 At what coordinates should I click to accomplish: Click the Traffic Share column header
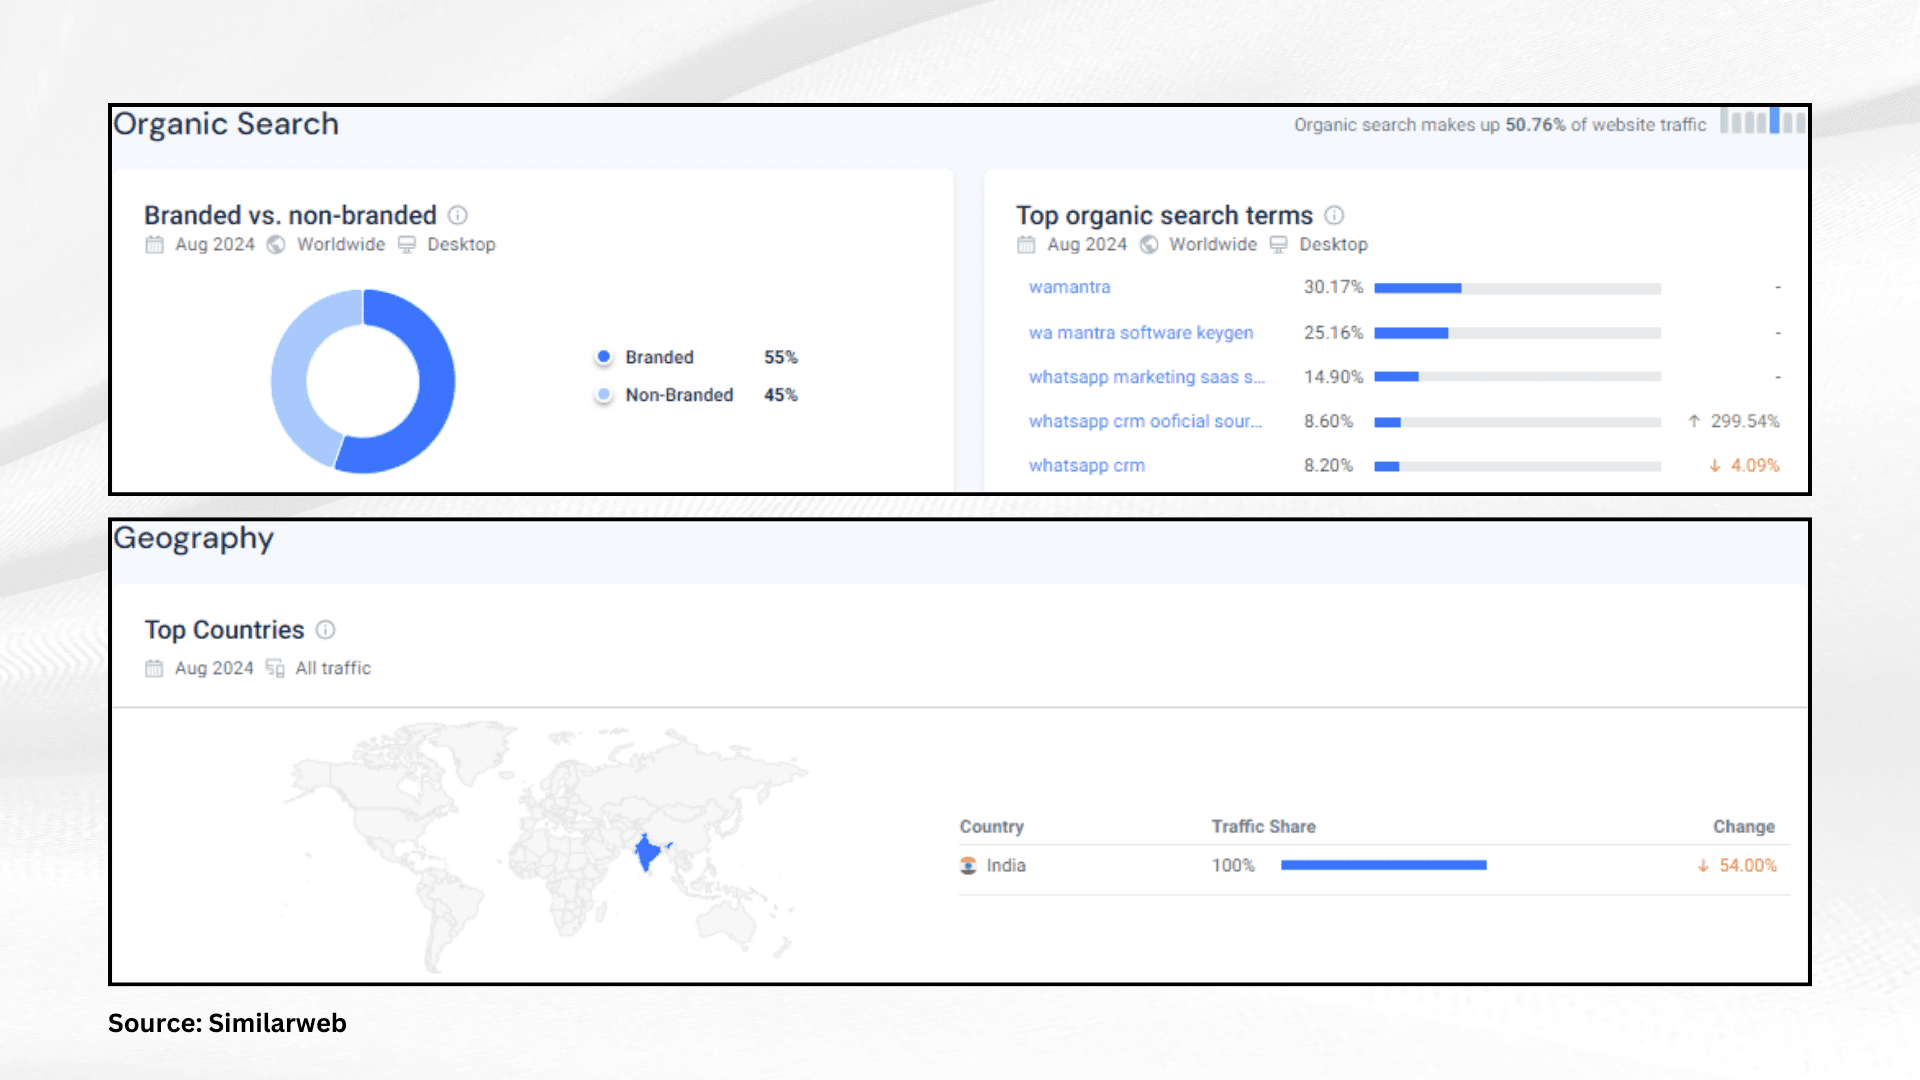pyautogui.click(x=1263, y=826)
